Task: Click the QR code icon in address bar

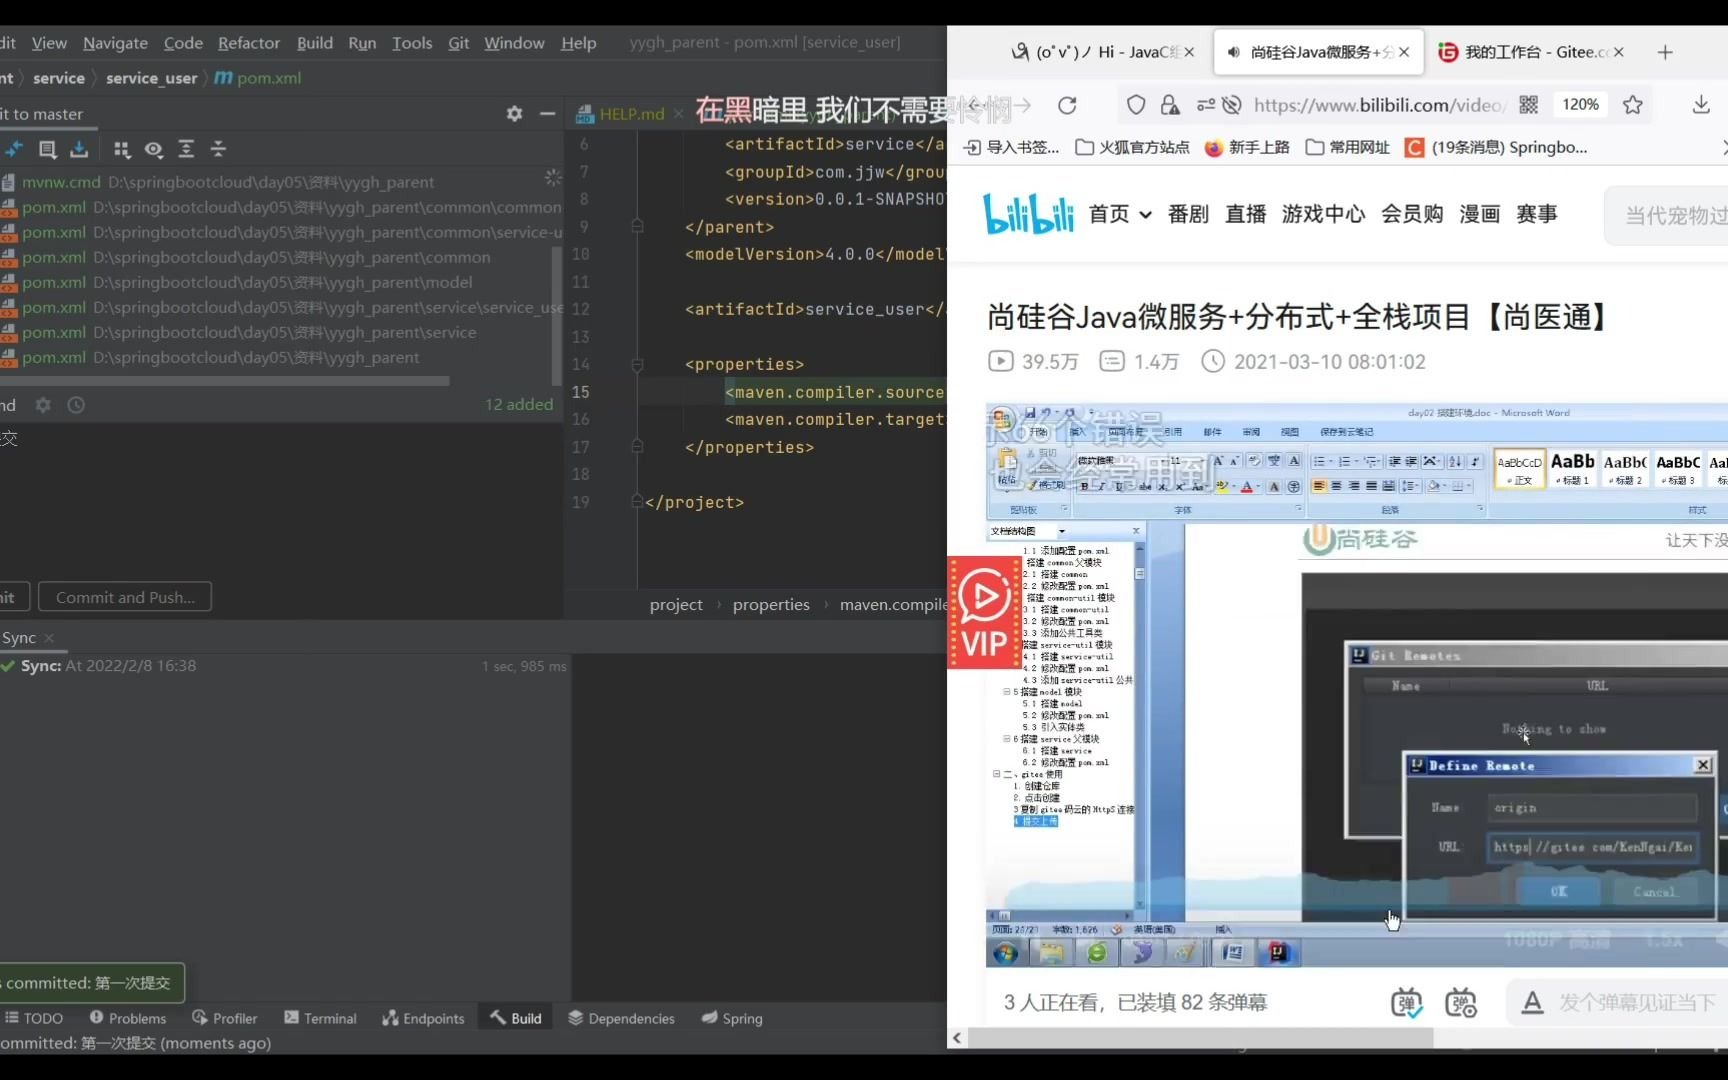Action: tap(1528, 105)
